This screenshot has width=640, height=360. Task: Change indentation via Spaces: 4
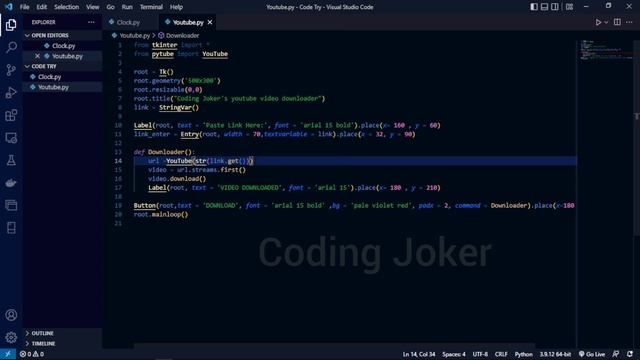pos(454,354)
